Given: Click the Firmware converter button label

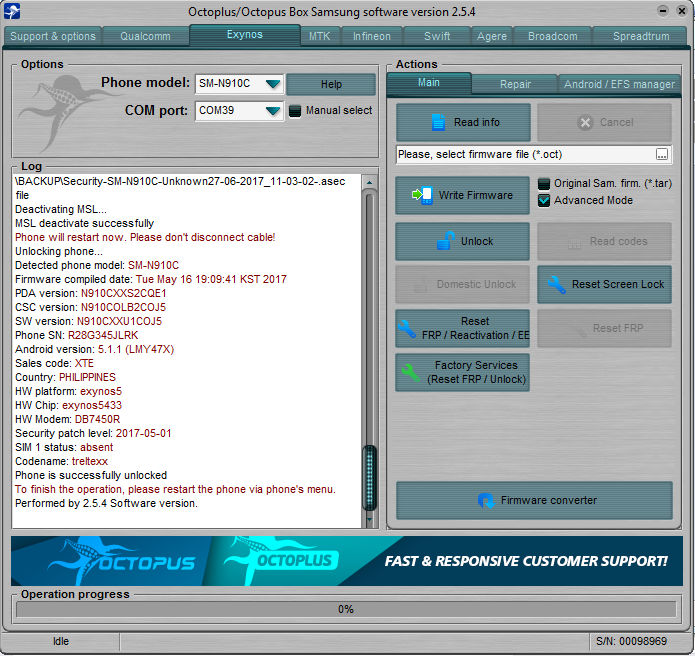Looking at the screenshot, I should coord(549,500).
